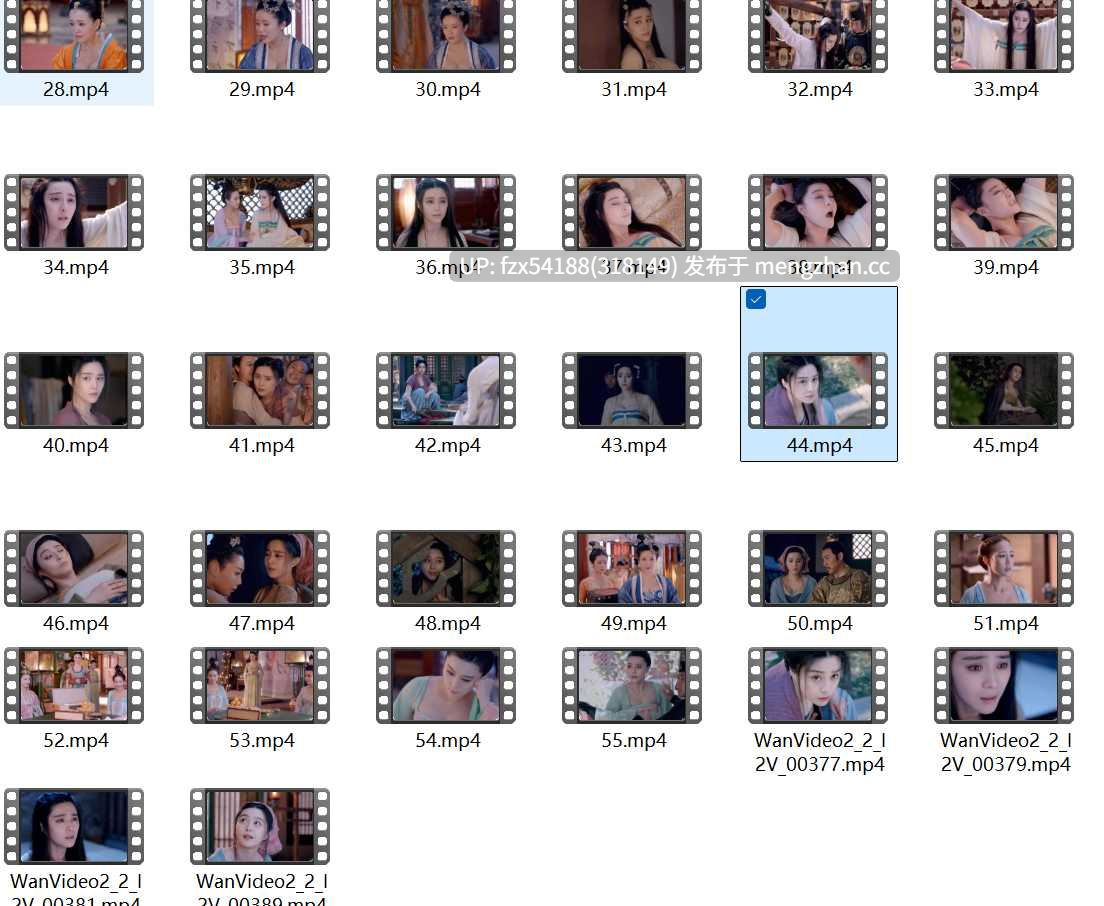Viewport: 1104px width, 906px height.
Task: Click the file name 54.mp4
Action: tap(448, 741)
